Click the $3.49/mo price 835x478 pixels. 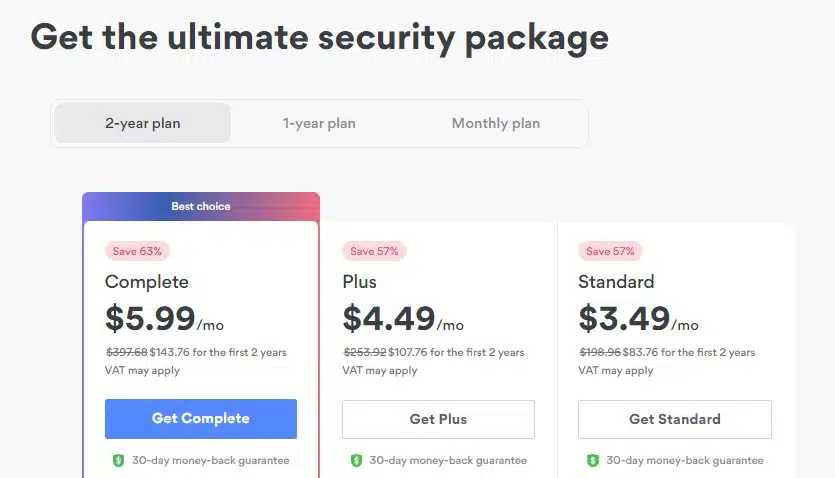pos(639,320)
